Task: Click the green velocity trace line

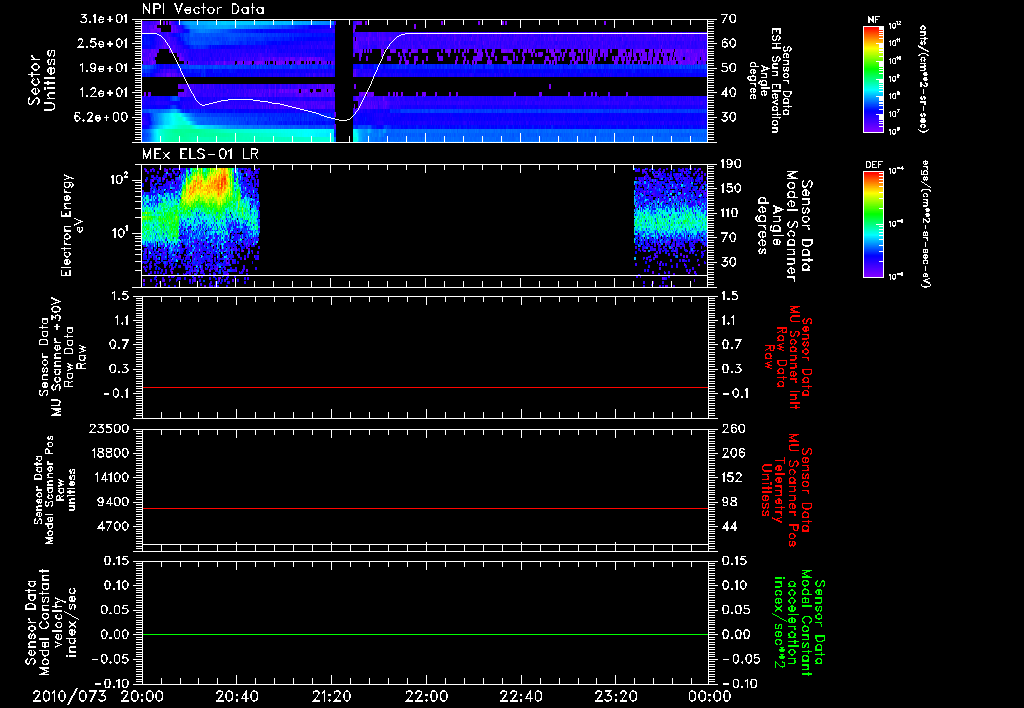Action: [x=425, y=634]
